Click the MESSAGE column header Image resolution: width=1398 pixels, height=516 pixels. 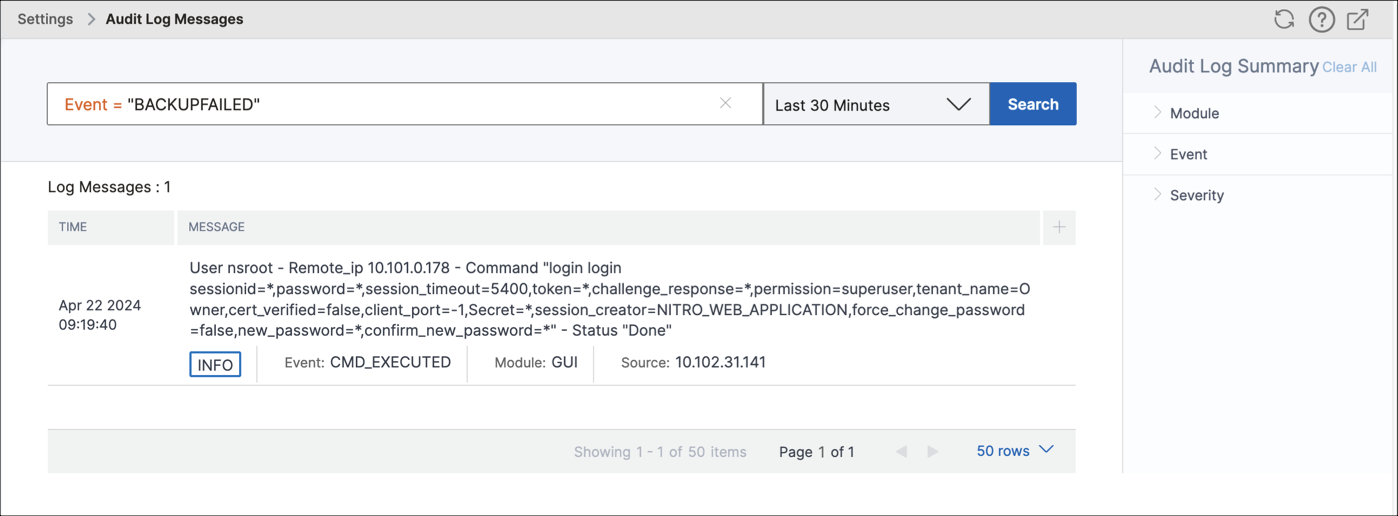[x=609, y=227]
